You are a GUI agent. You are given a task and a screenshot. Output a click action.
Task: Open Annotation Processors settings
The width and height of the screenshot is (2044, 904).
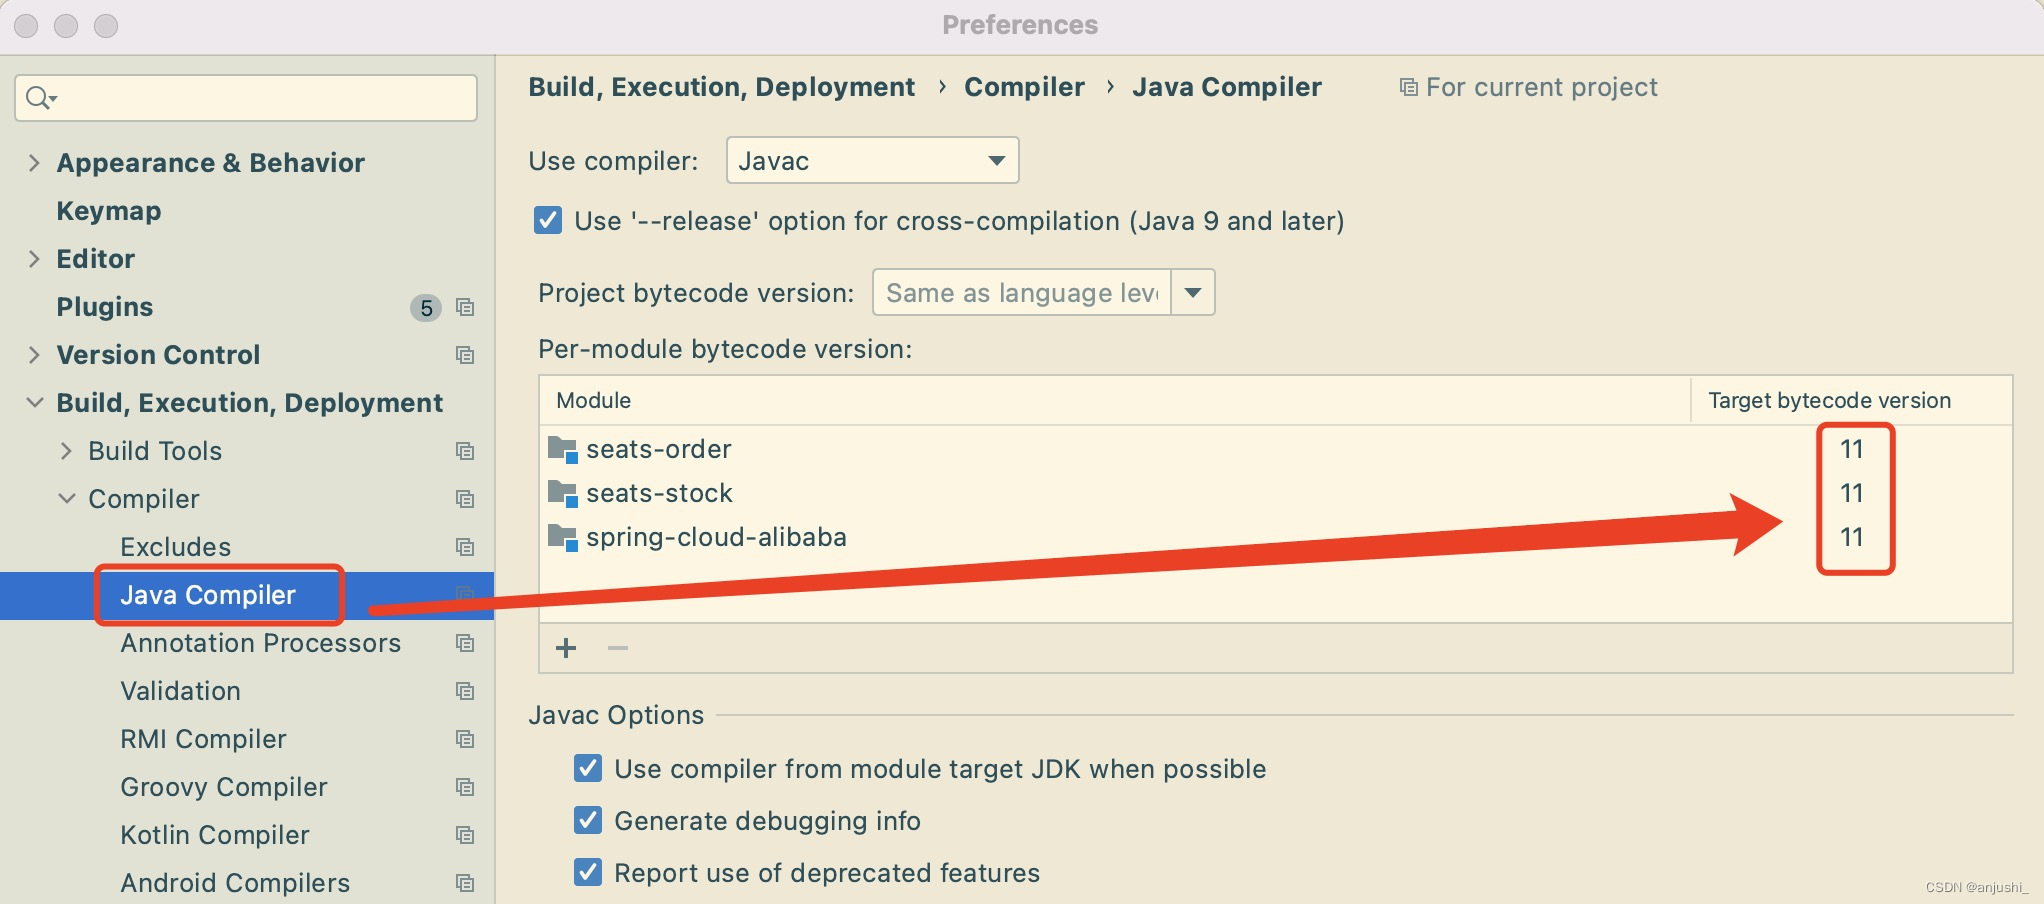261,643
